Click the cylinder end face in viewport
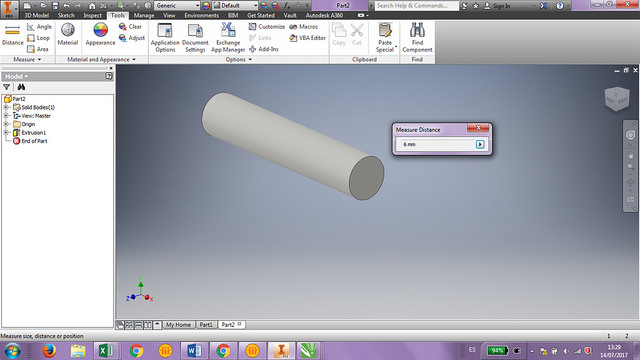Image resolution: width=640 pixels, height=360 pixels. (x=367, y=178)
